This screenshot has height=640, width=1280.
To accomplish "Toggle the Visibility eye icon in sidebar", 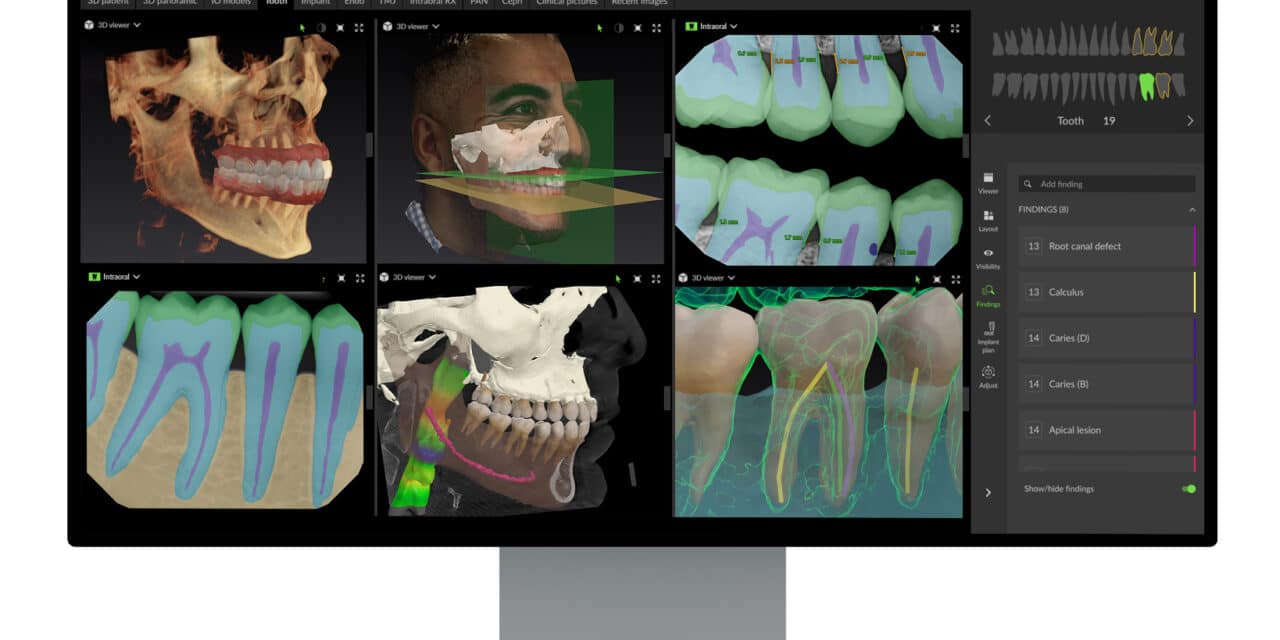I will (x=988, y=258).
